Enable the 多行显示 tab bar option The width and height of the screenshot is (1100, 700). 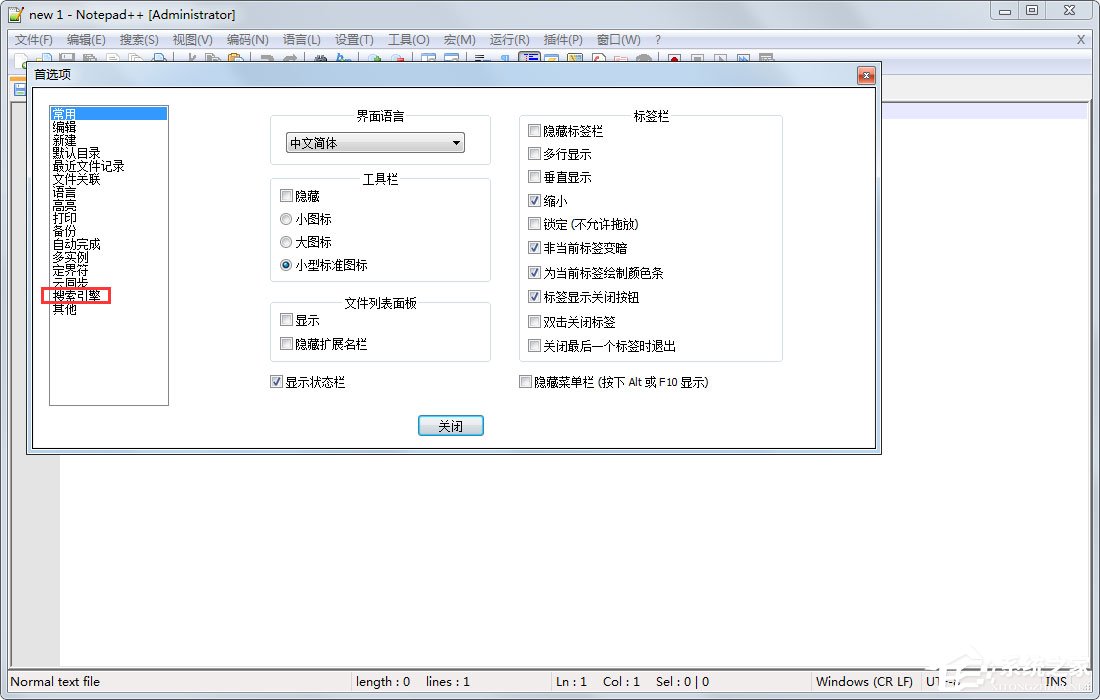[x=535, y=154]
